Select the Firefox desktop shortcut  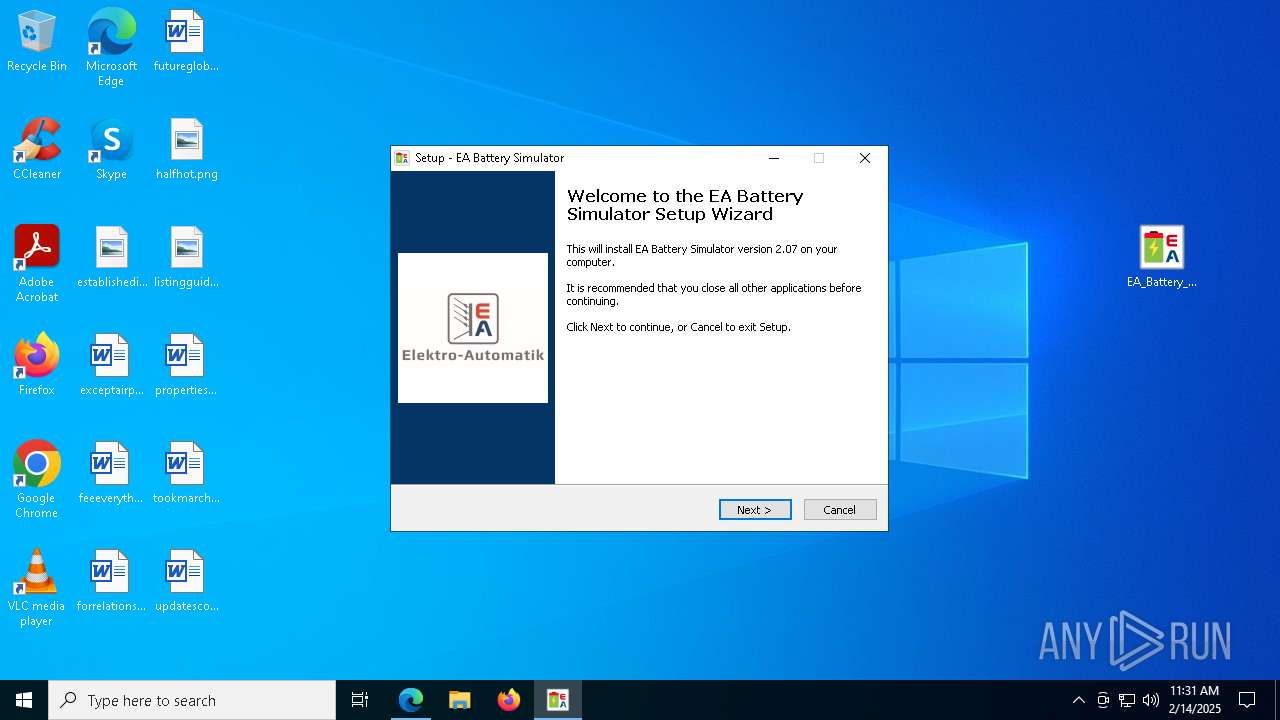[37, 365]
